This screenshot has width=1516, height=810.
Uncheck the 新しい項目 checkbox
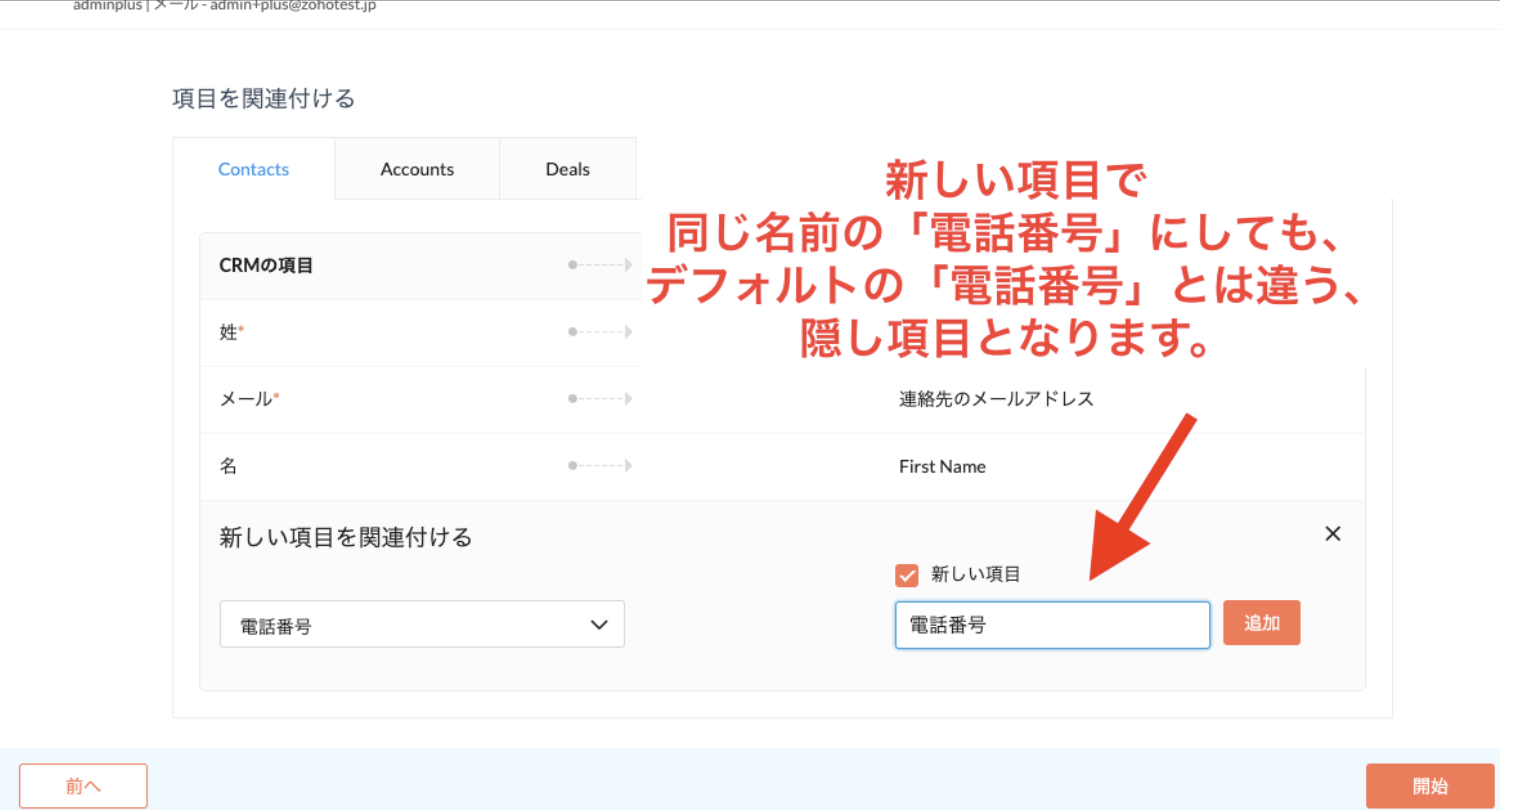tap(907, 575)
